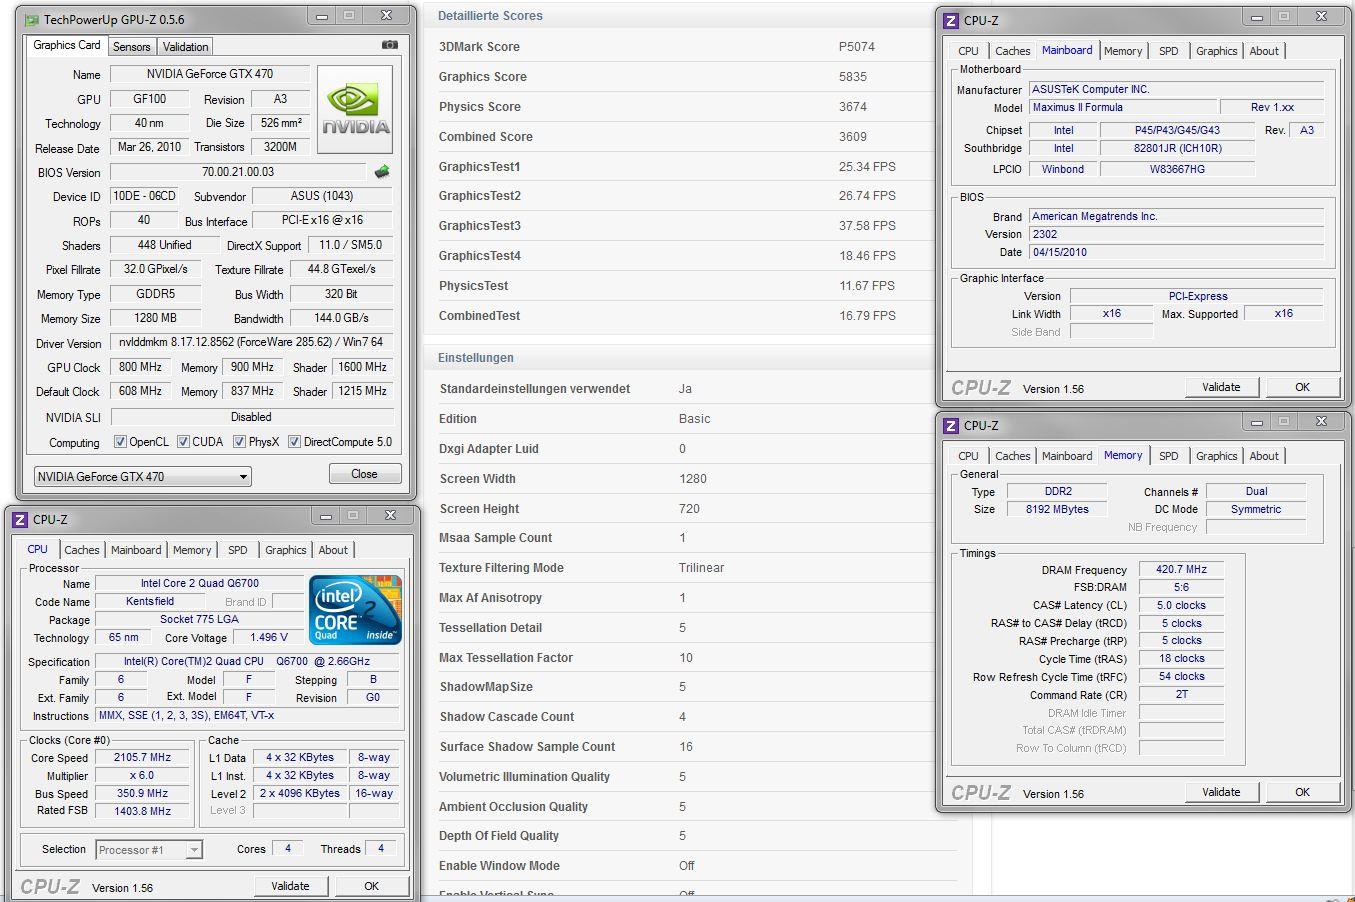The height and width of the screenshot is (902, 1355).
Task: Click the Combined Score value 3609
Action: click(853, 137)
